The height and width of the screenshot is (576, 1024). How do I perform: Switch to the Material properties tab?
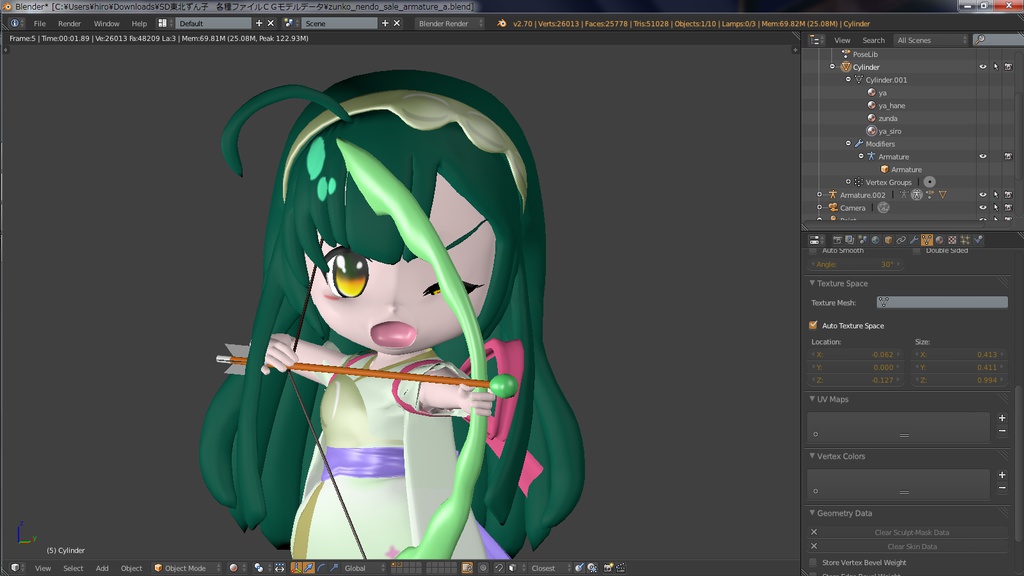tap(940, 239)
